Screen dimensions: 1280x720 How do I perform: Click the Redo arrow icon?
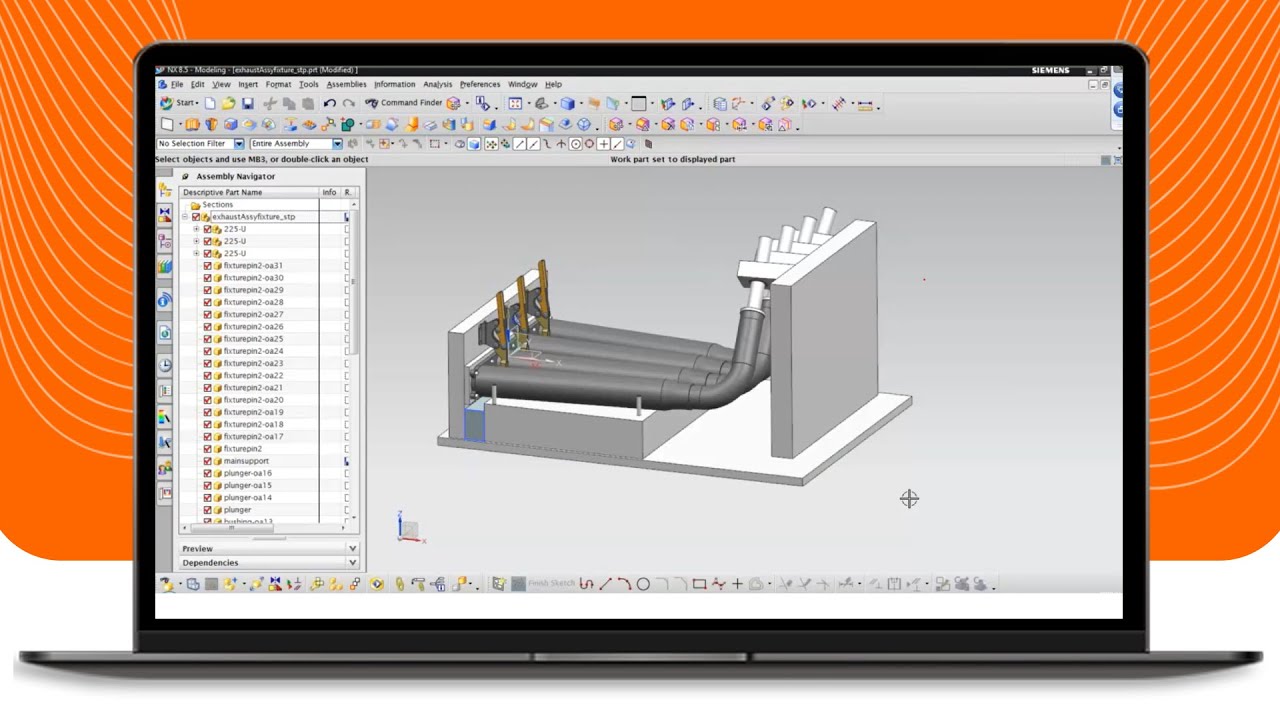[349, 103]
